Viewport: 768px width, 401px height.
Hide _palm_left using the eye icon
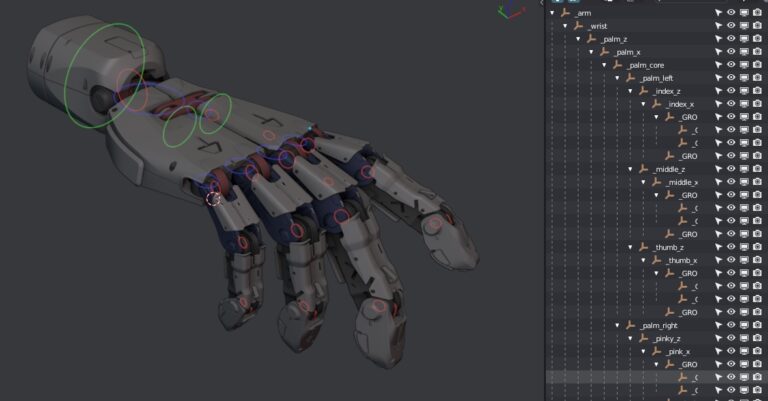pos(731,78)
